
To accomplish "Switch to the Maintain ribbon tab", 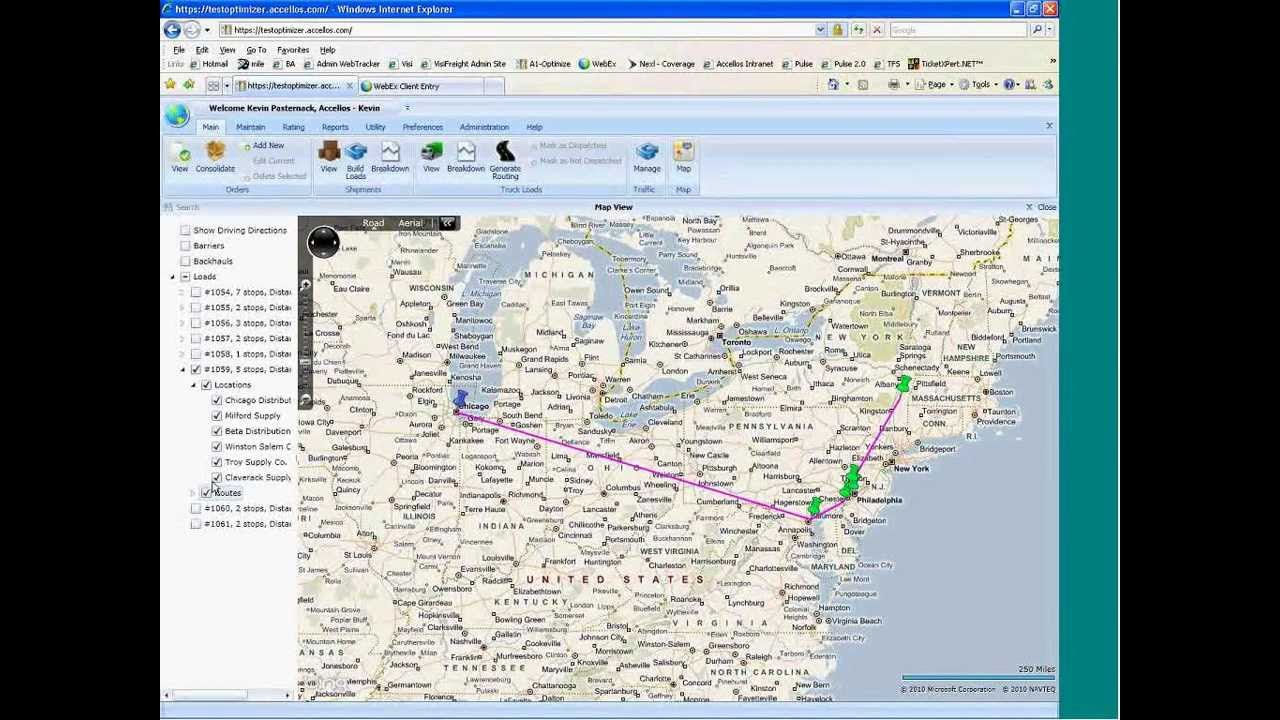I will point(250,127).
